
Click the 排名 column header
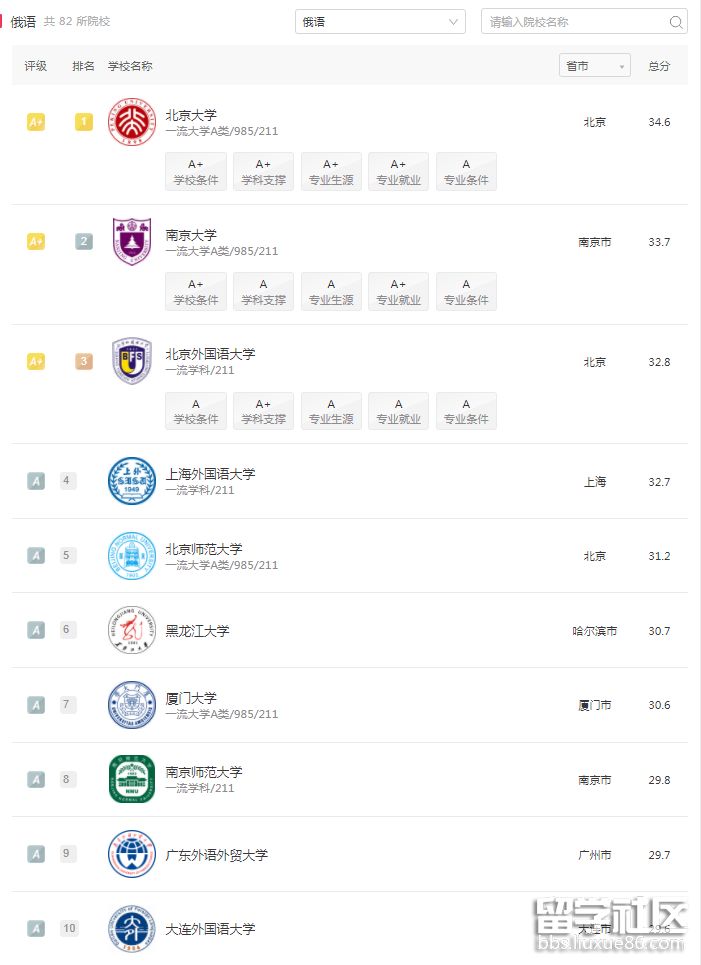(x=84, y=66)
